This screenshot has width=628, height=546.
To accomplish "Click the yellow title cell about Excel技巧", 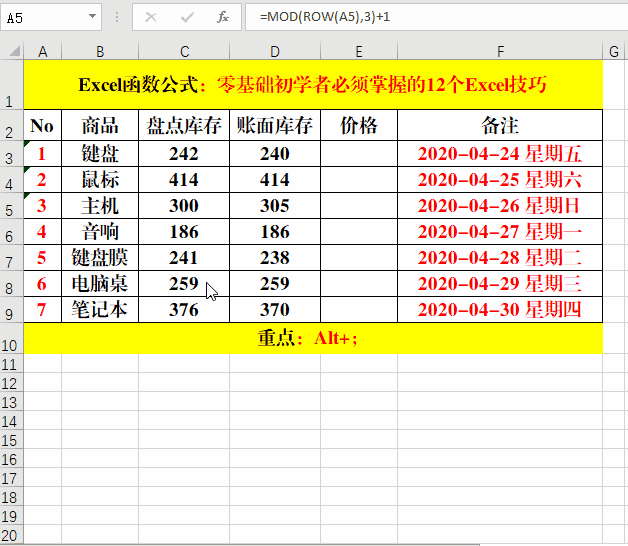I will 313,85.
